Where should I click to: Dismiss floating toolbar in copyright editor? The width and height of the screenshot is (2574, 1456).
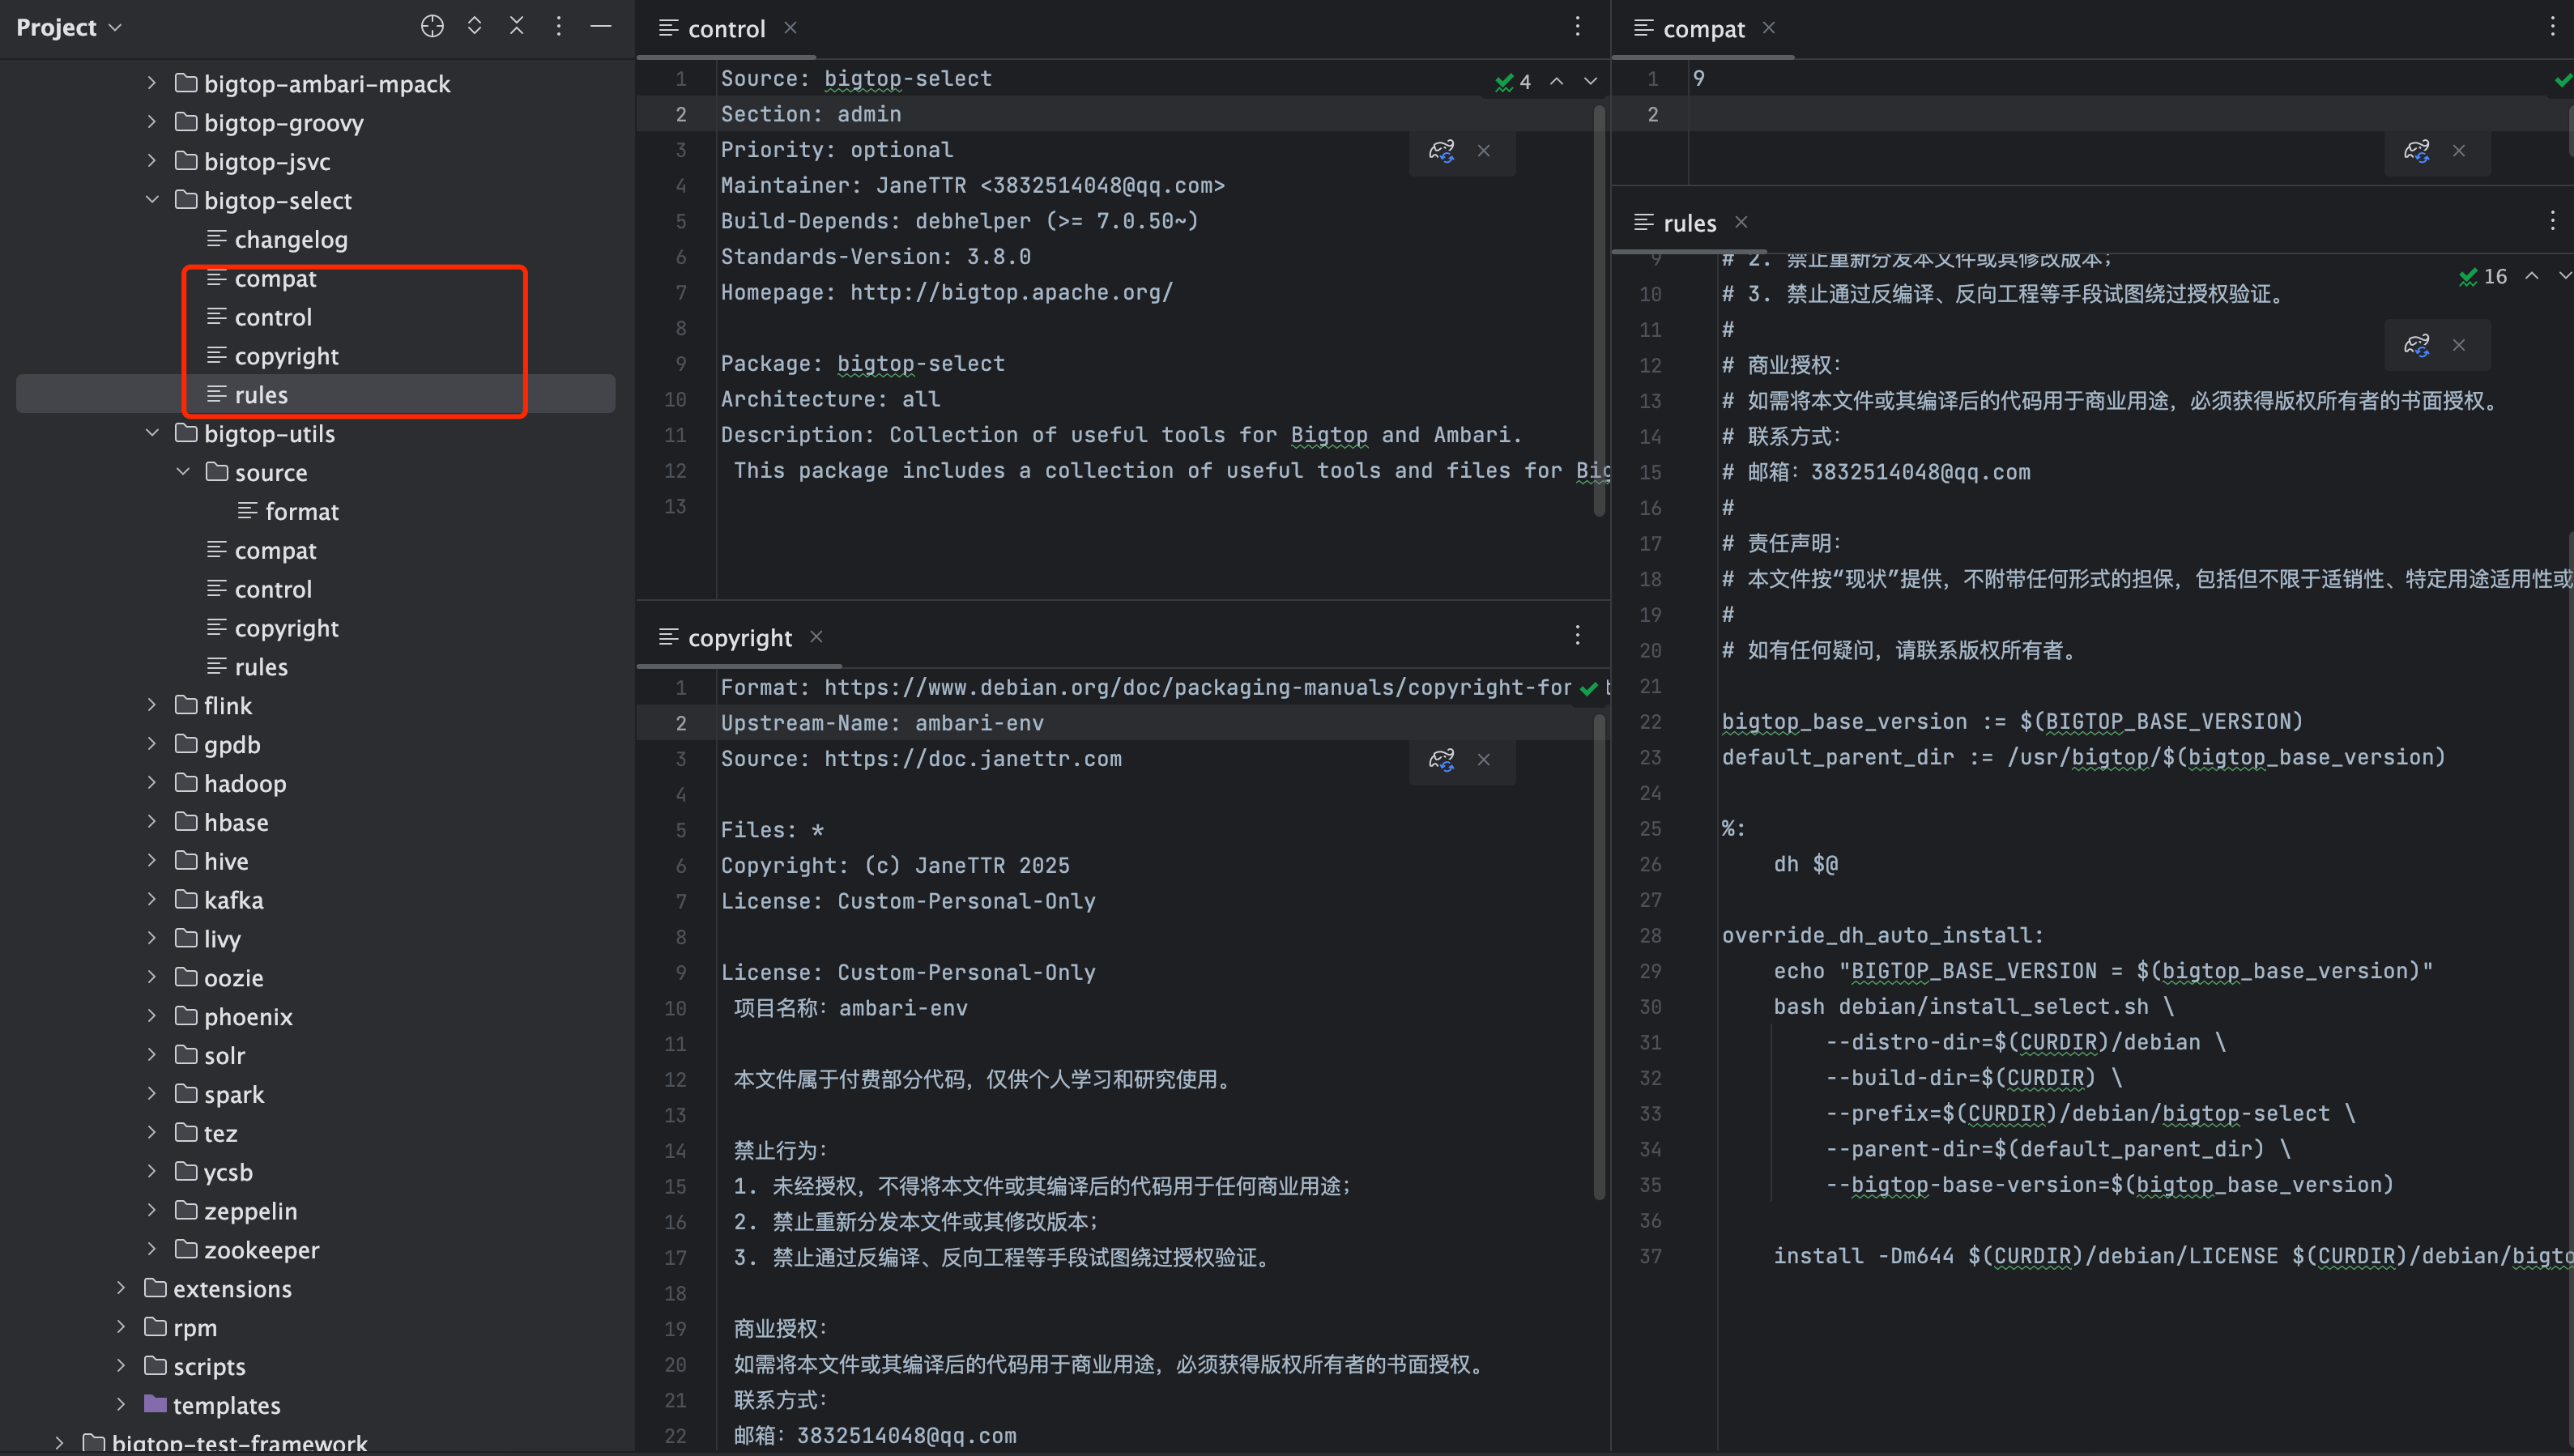(x=1484, y=760)
